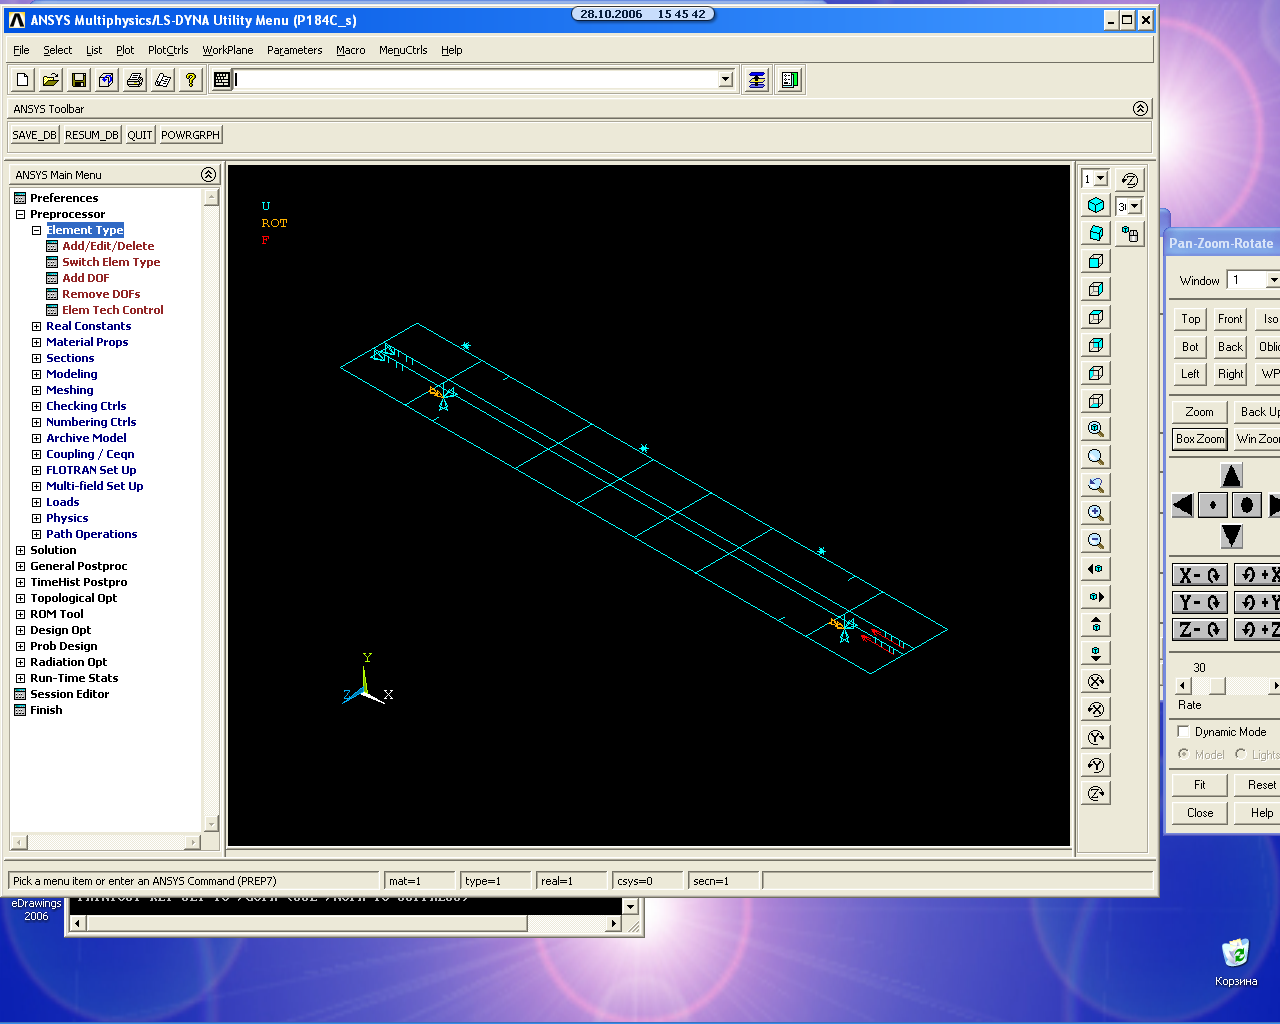Click the first Rotate about Y icon
Viewport: 1280px width, 1024px height.
click(1096, 737)
